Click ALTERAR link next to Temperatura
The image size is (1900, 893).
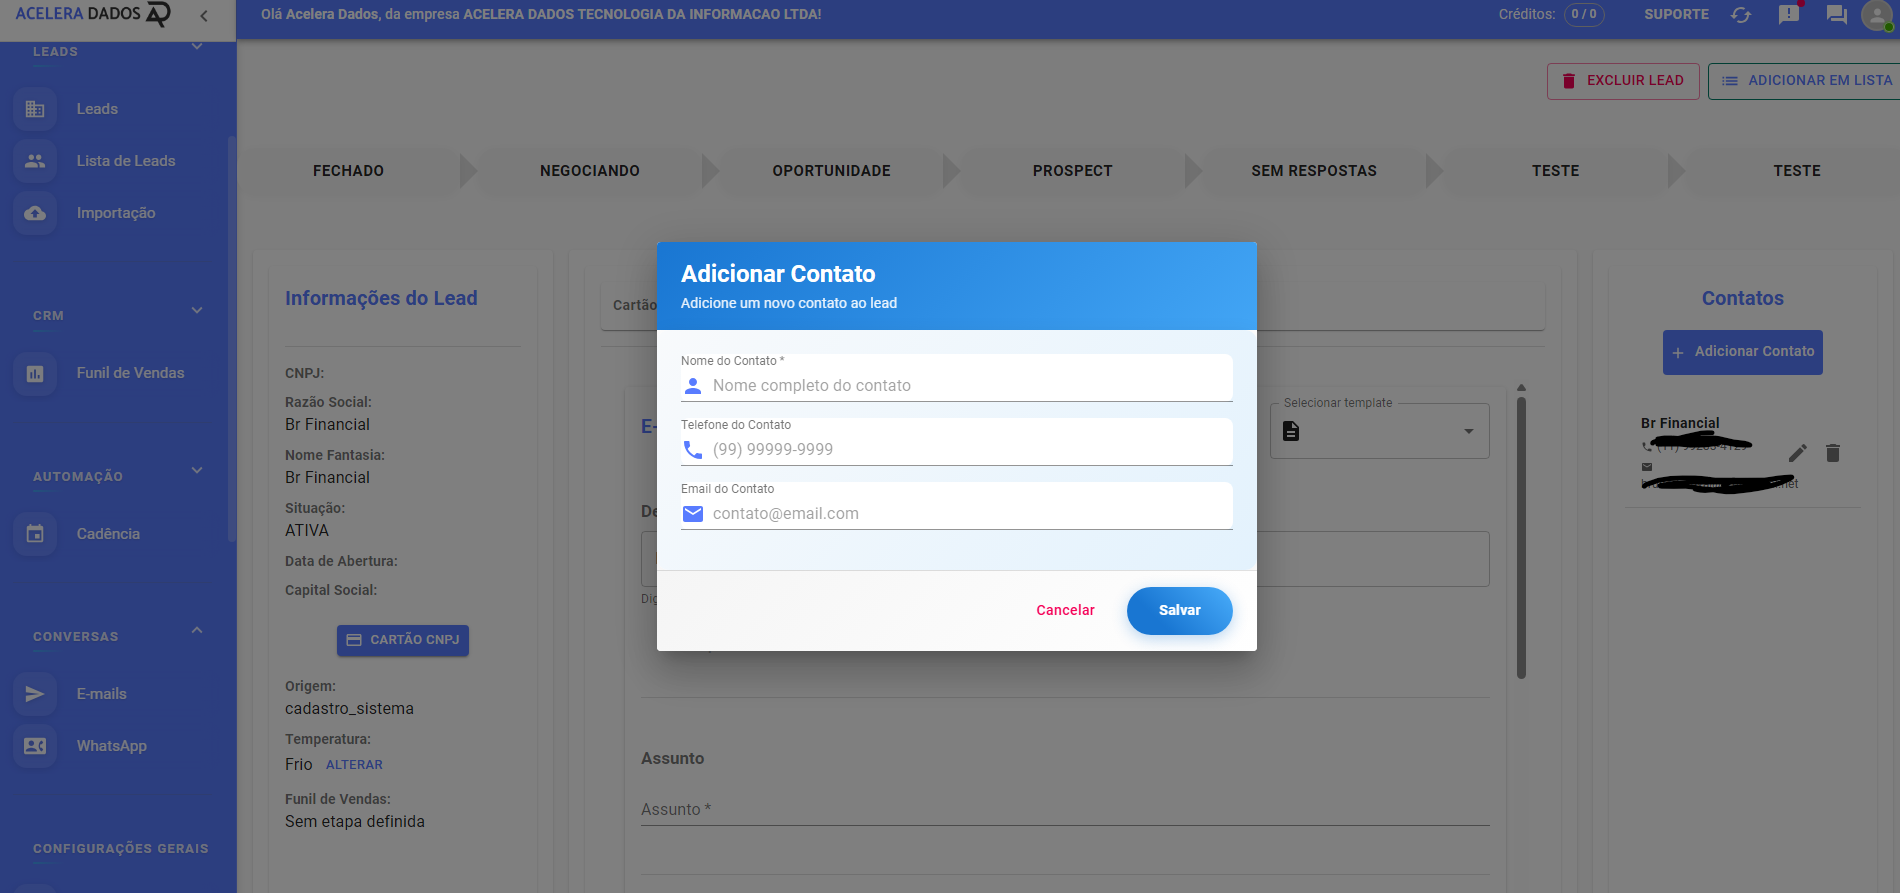354,765
